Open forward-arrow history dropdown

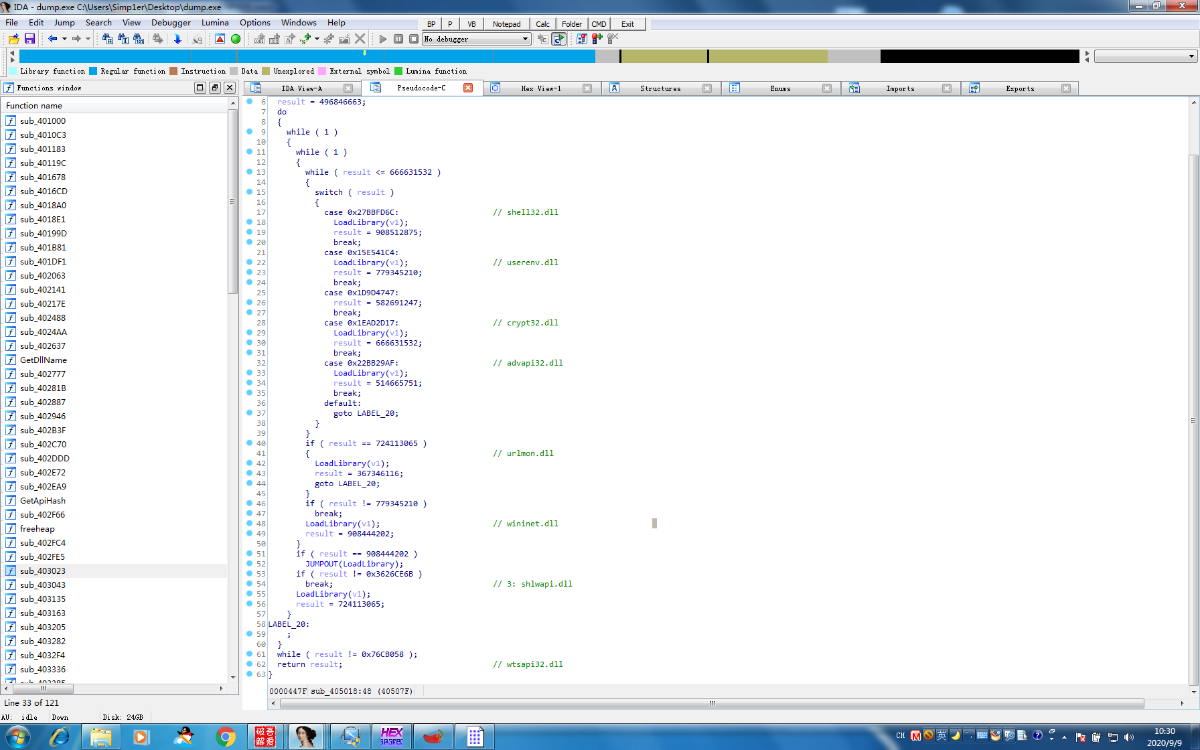87,39
